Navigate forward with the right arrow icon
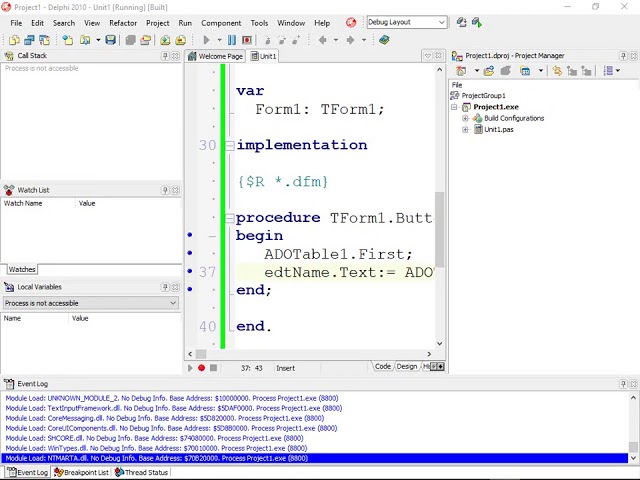Viewport: 640px width, 480px height. pos(350,40)
